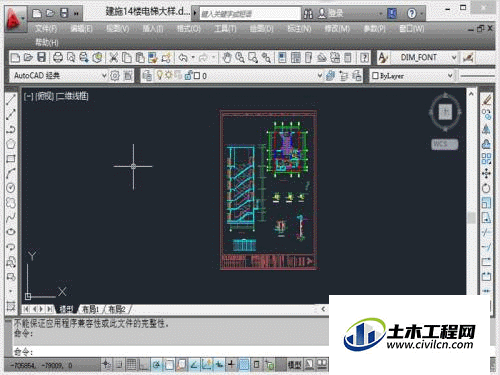Open the 编辑(E) menu

click(x=81, y=29)
